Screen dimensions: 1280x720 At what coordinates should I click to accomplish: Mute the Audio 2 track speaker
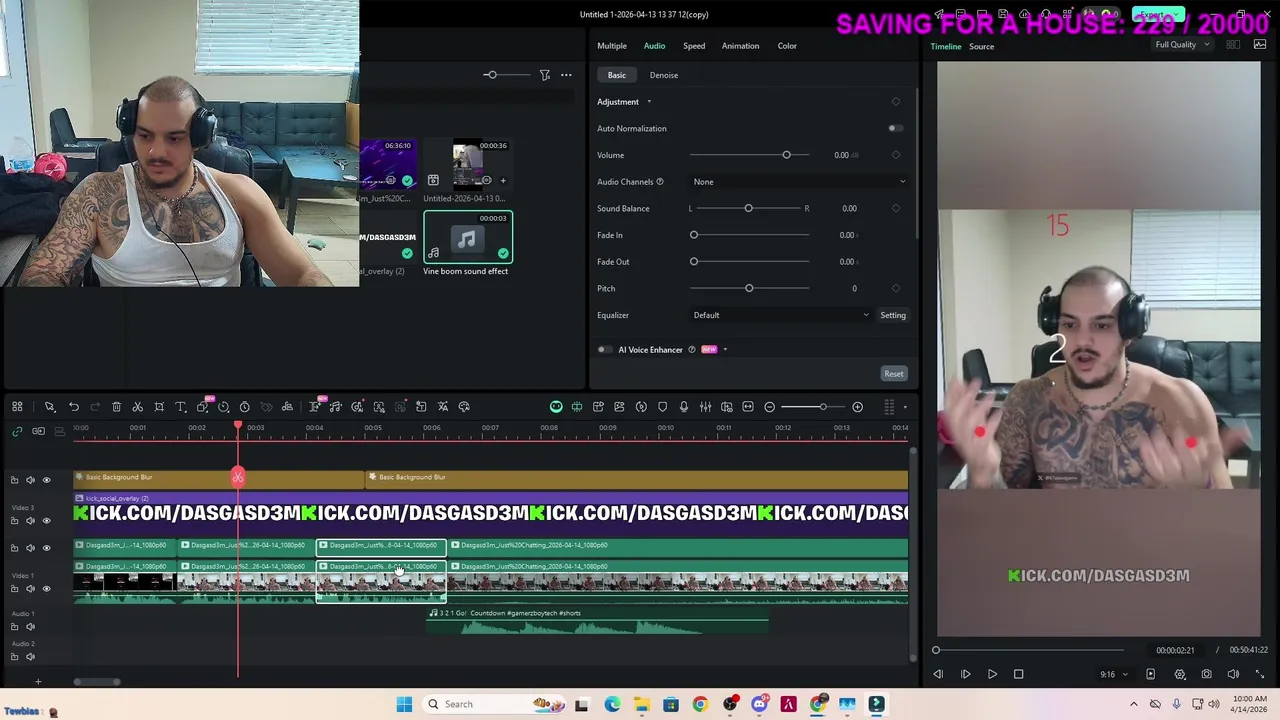point(30,657)
